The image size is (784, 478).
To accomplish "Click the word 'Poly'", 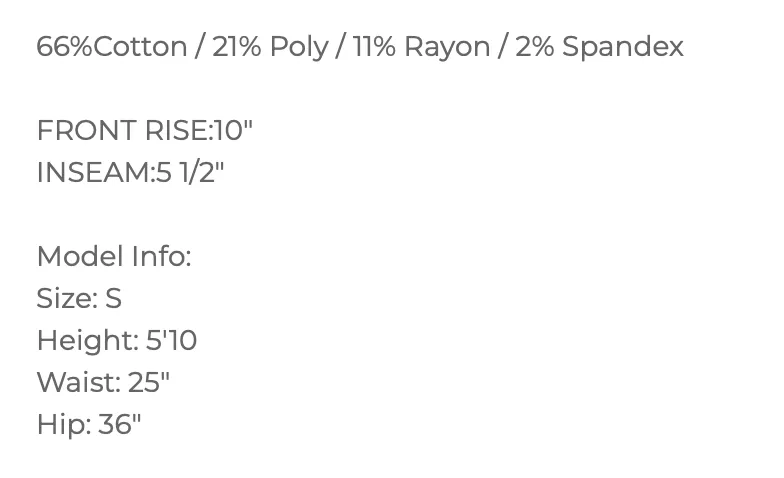I will [299, 48].
